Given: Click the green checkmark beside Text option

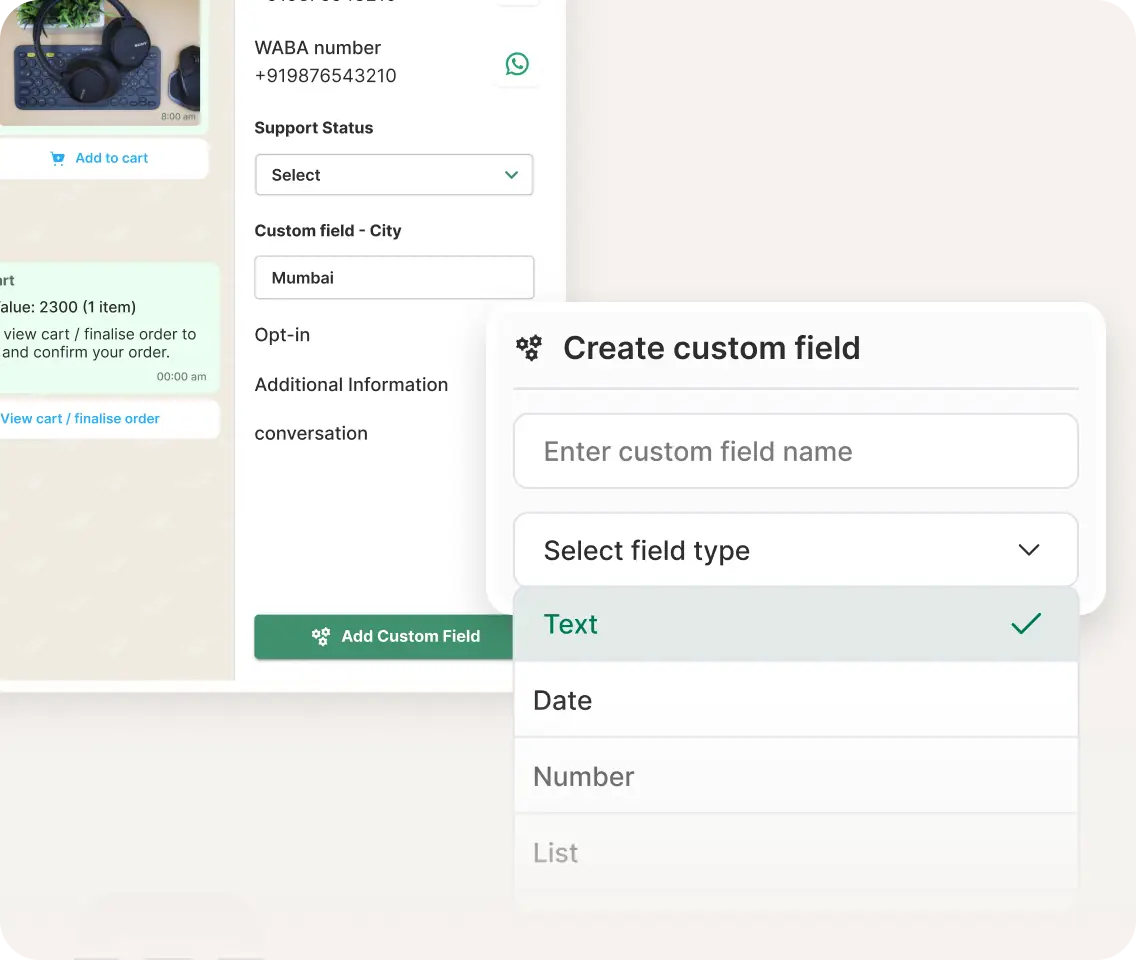Looking at the screenshot, I should tap(1026, 624).
